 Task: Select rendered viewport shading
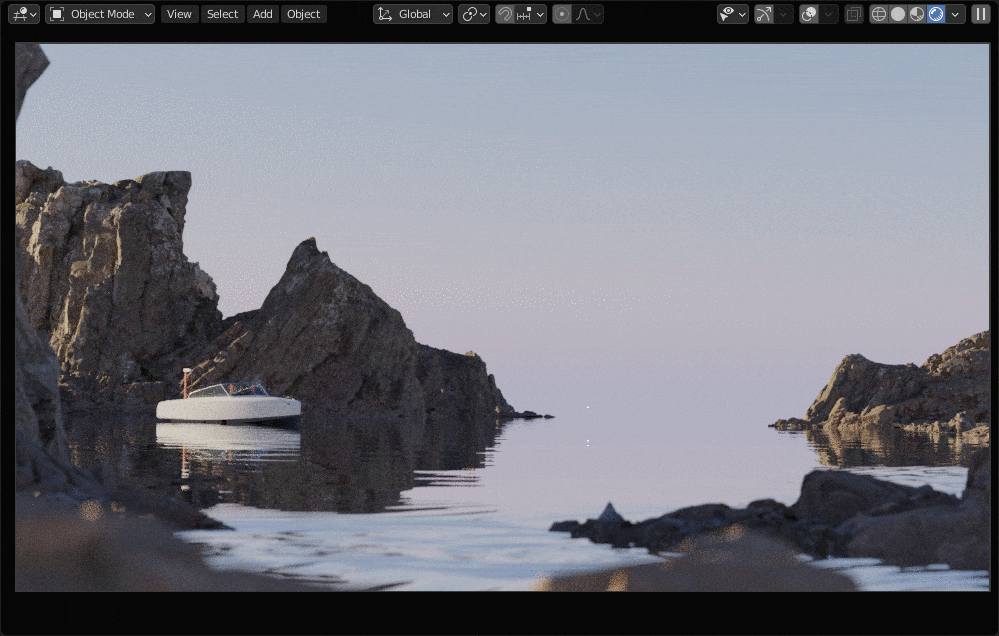(x=936, y=14)
